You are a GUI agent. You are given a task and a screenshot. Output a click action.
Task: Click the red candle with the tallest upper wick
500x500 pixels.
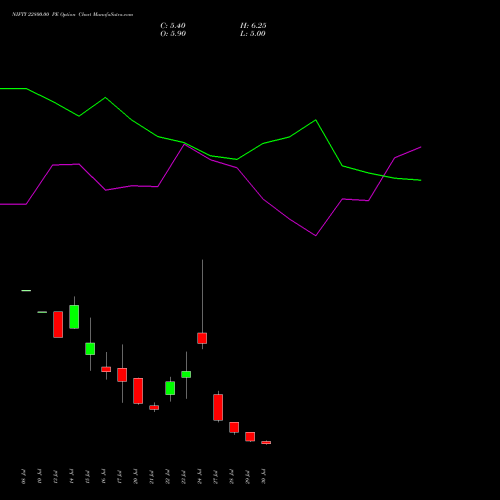(x=202, y=338)
